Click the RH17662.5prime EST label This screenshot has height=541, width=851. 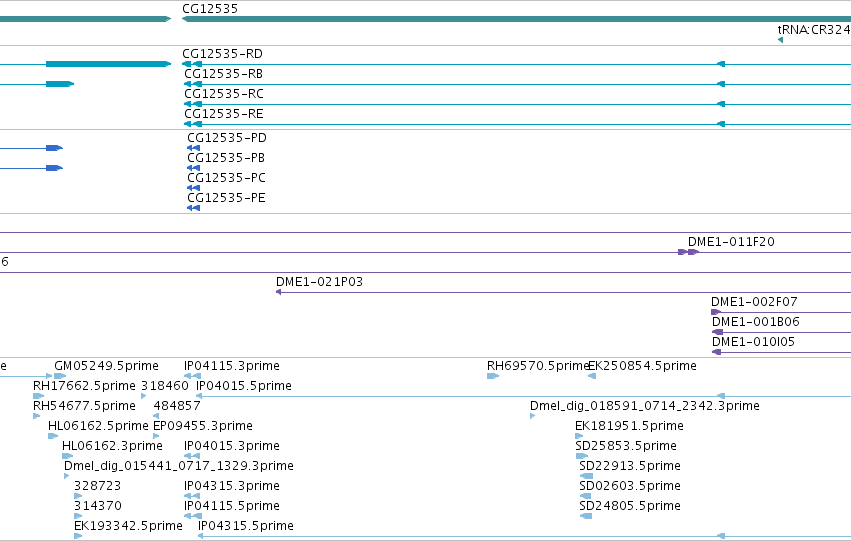coord(84,386)
